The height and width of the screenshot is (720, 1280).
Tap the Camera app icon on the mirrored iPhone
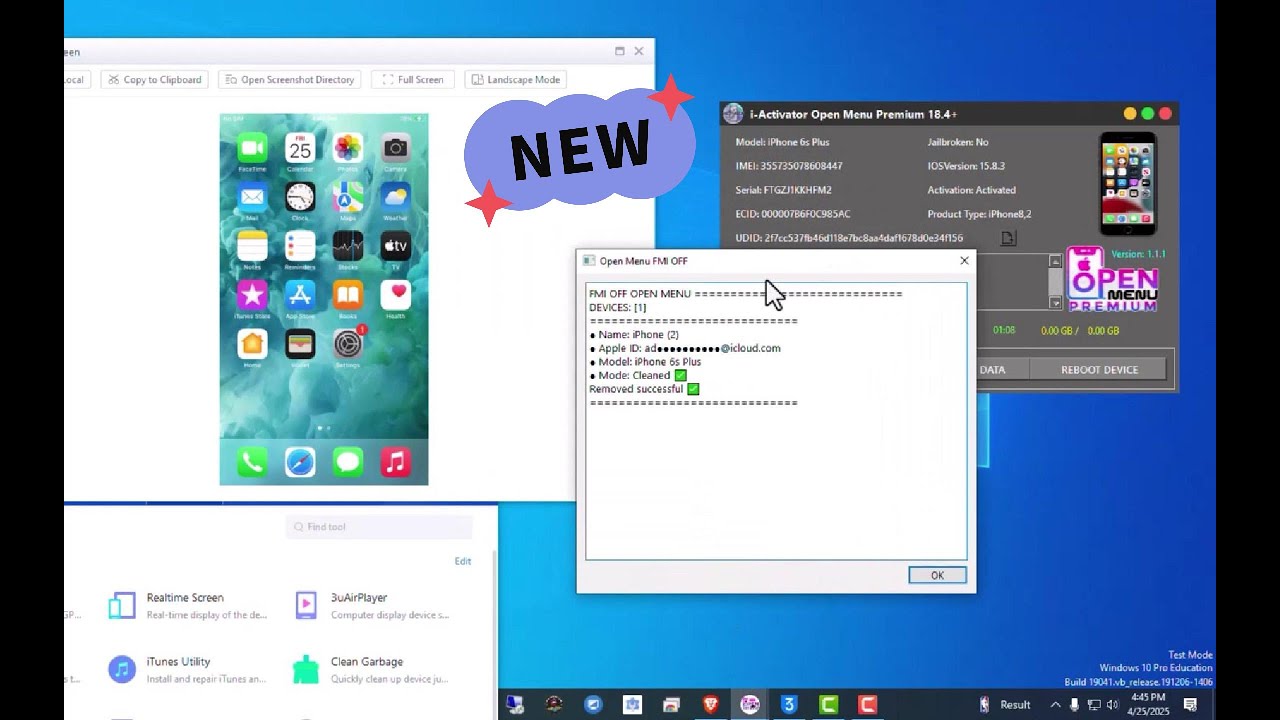396,149
